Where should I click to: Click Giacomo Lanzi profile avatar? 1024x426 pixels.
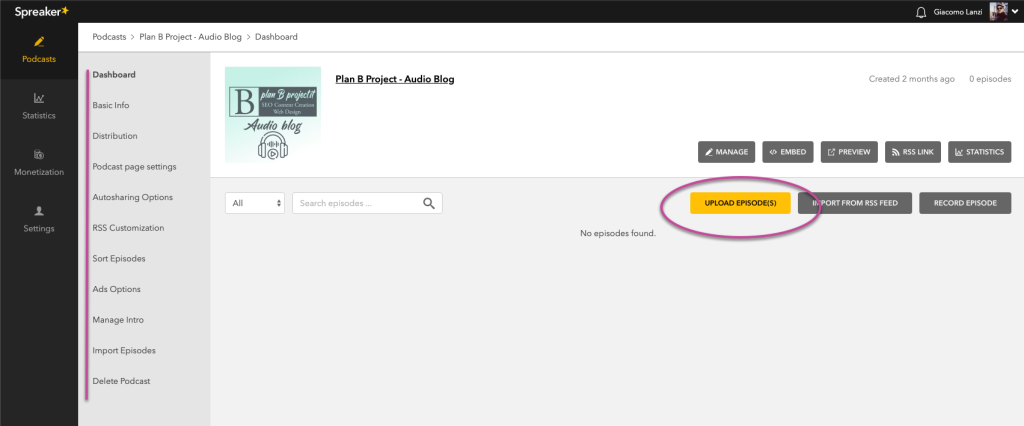[999, 11]
